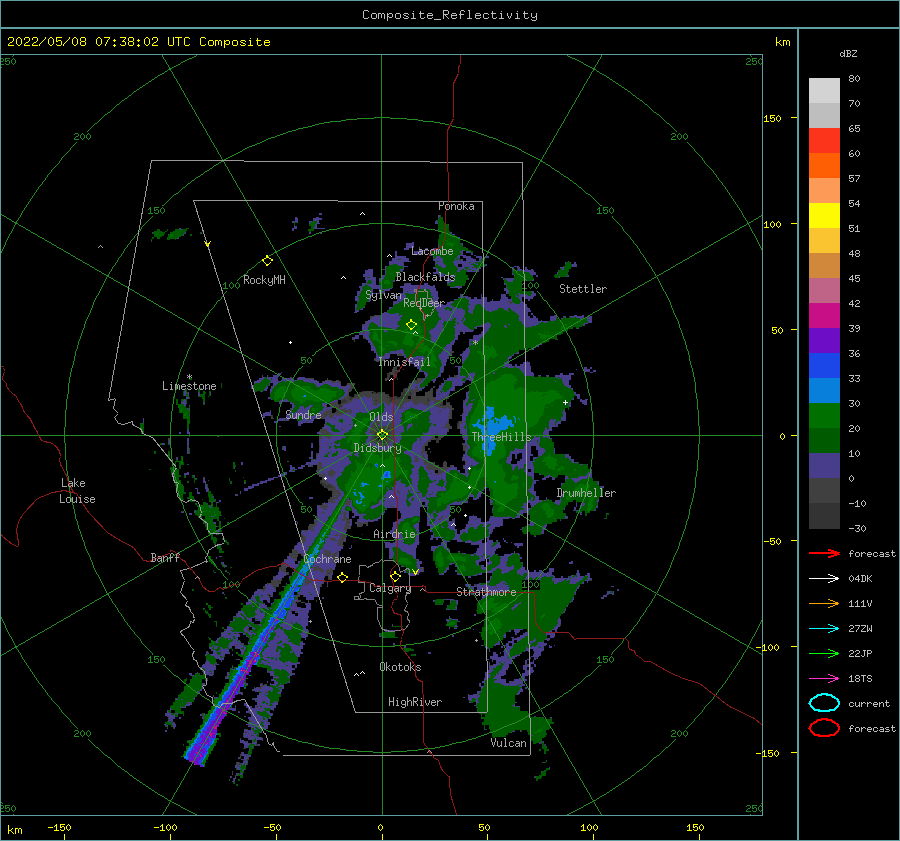Click the light gray 80–70 dBZ swatch
900x841 pixels.
tap(824, 91)
